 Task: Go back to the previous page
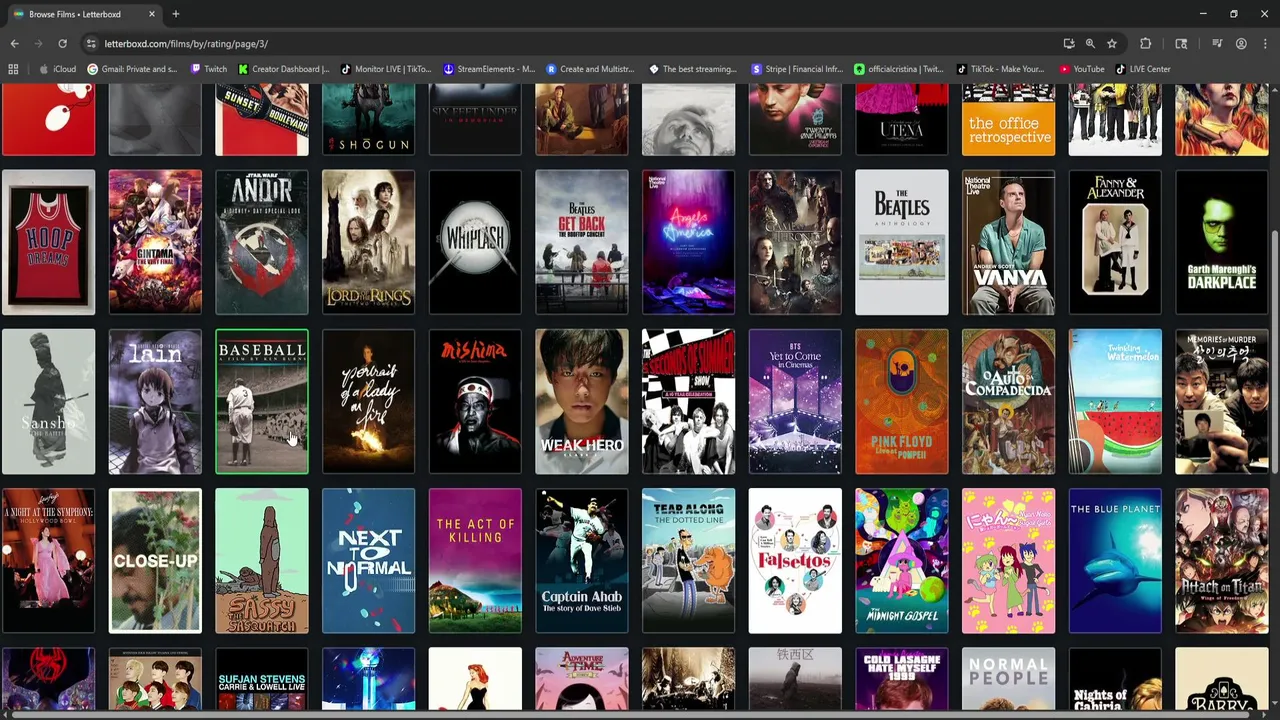14,44
